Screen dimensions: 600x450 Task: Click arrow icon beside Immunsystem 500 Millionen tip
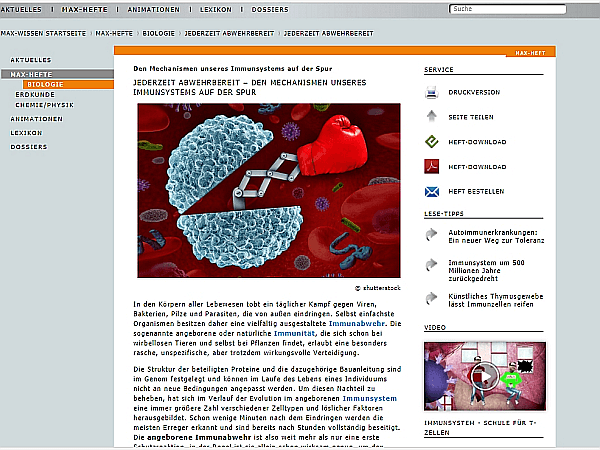click(x=432, y=266)
